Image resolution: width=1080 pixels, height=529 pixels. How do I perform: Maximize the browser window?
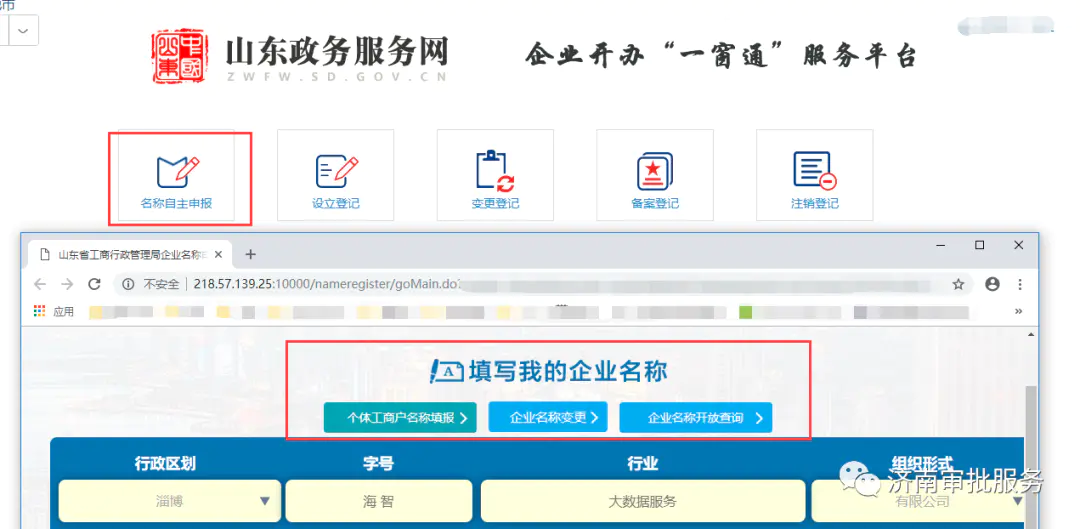pyautogui.click(x=979, y=245)
